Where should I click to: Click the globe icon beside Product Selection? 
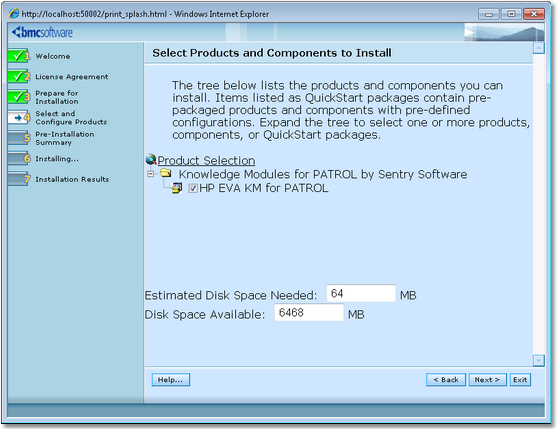[151, 159]
